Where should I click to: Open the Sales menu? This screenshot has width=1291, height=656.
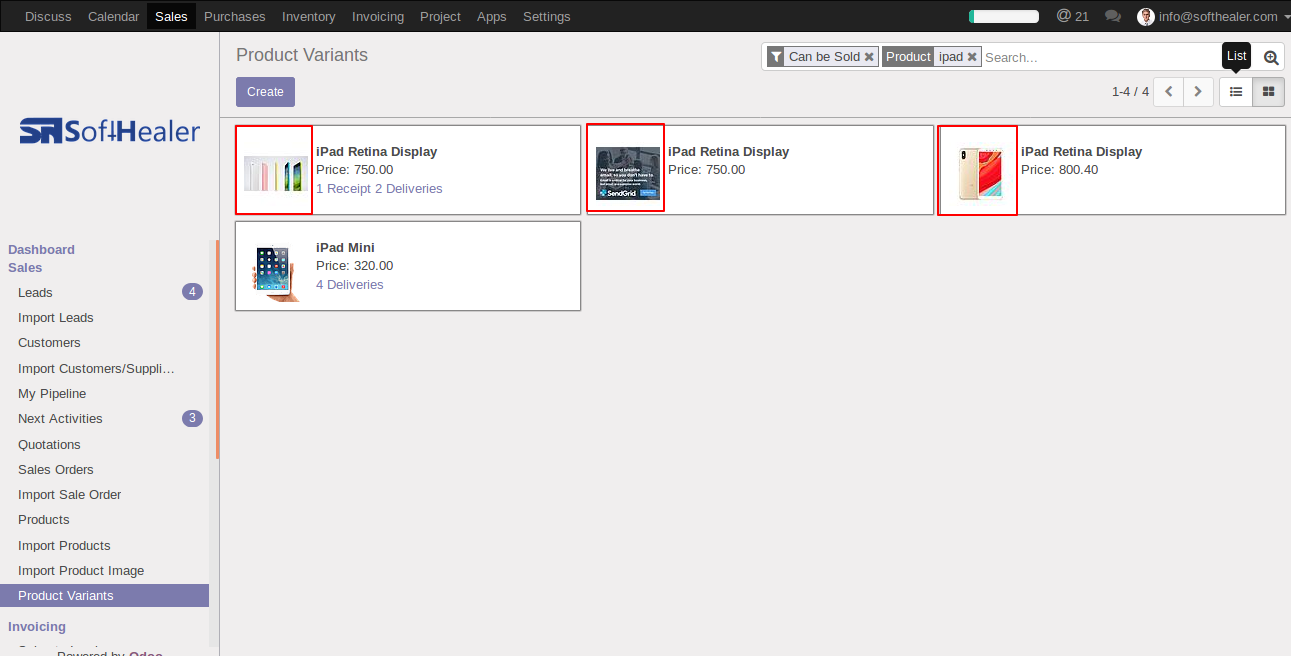(171, 16)
